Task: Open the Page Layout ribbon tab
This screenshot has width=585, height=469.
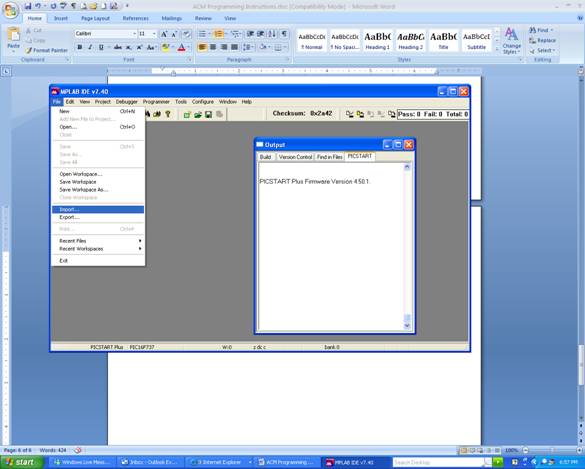Action: coord(95,18)
